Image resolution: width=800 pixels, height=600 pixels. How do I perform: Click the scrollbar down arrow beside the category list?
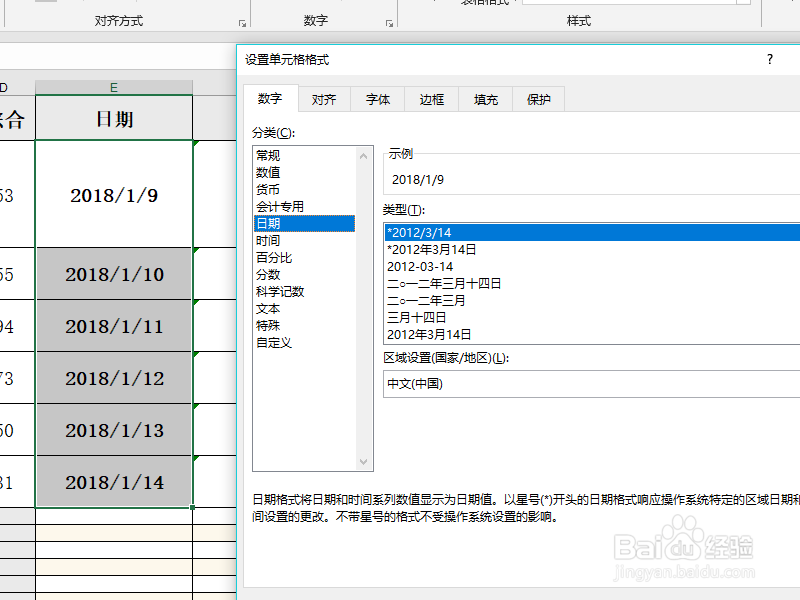[363, 462]
